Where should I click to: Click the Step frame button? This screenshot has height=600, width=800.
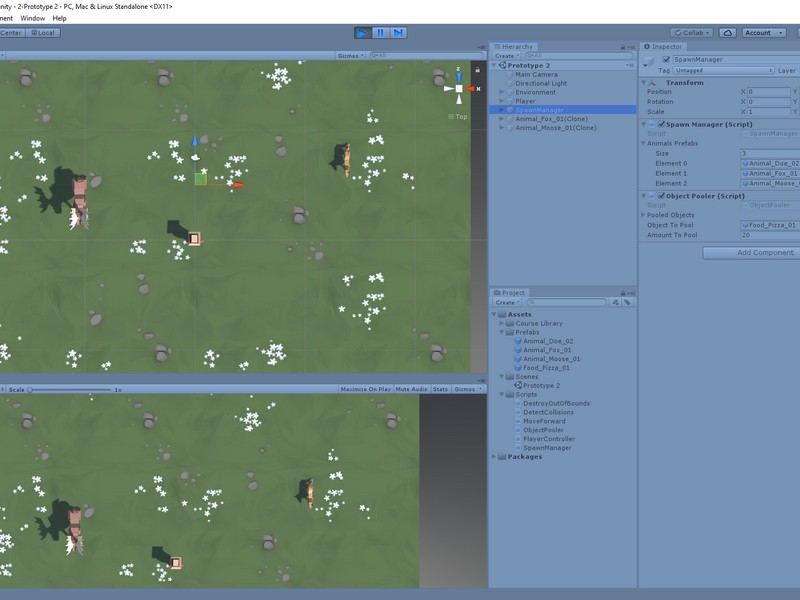[x=399, y=33]
